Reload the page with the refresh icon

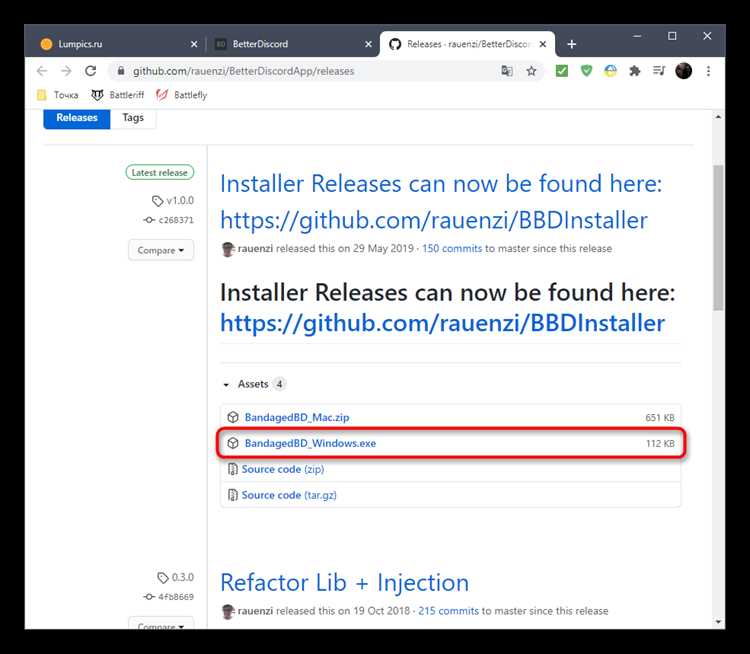(90, 71)
